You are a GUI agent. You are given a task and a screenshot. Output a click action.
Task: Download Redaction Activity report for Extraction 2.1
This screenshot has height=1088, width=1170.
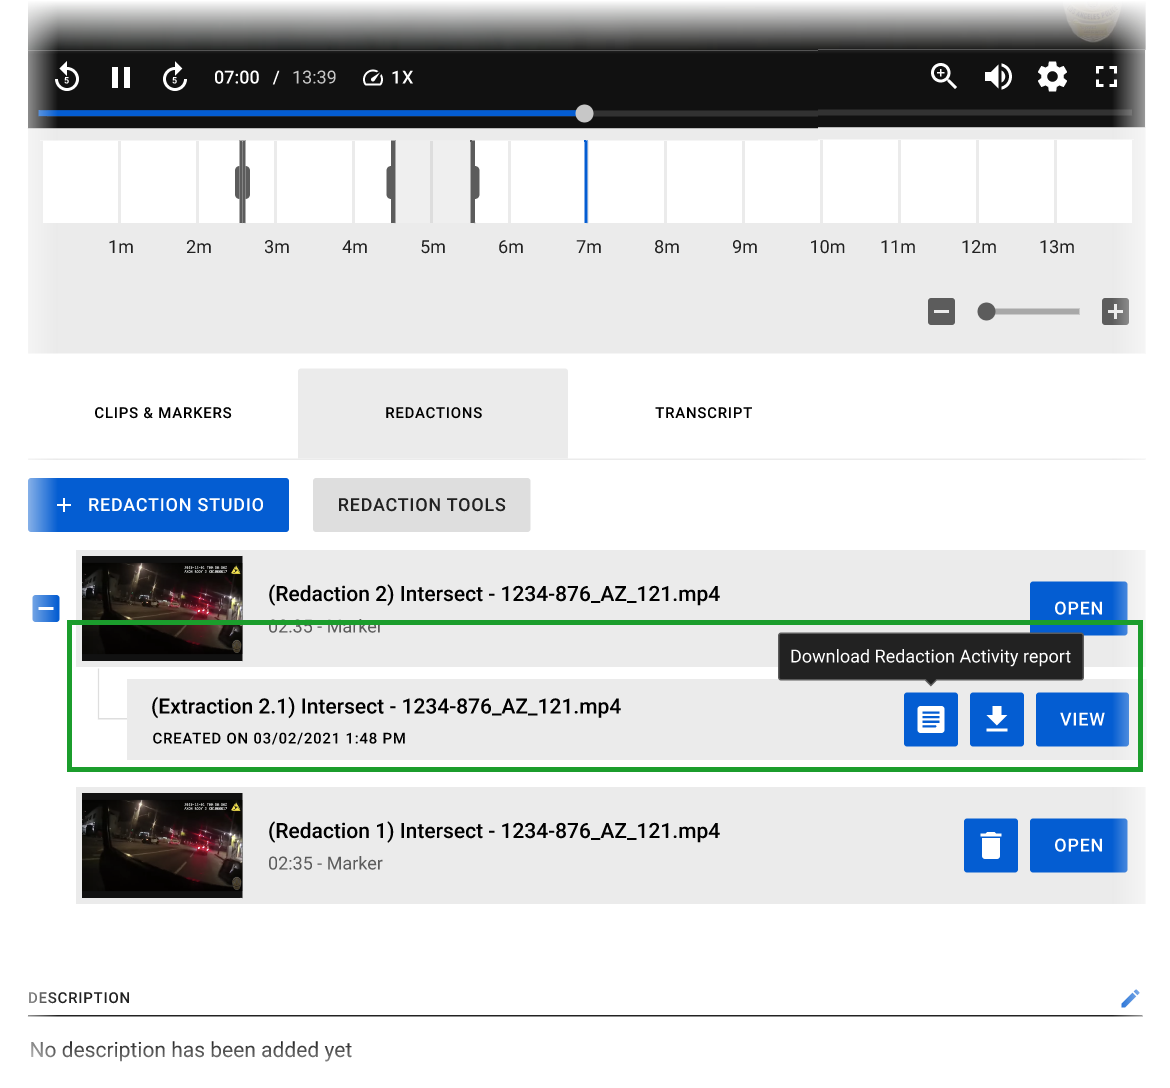point(930,719)
